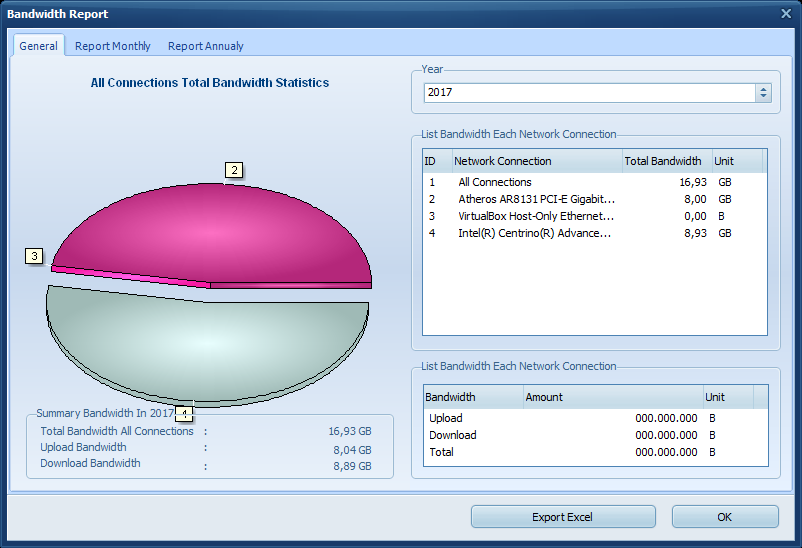
Task: Click the Download Bandwidth summary label
Action: (91, 463)
